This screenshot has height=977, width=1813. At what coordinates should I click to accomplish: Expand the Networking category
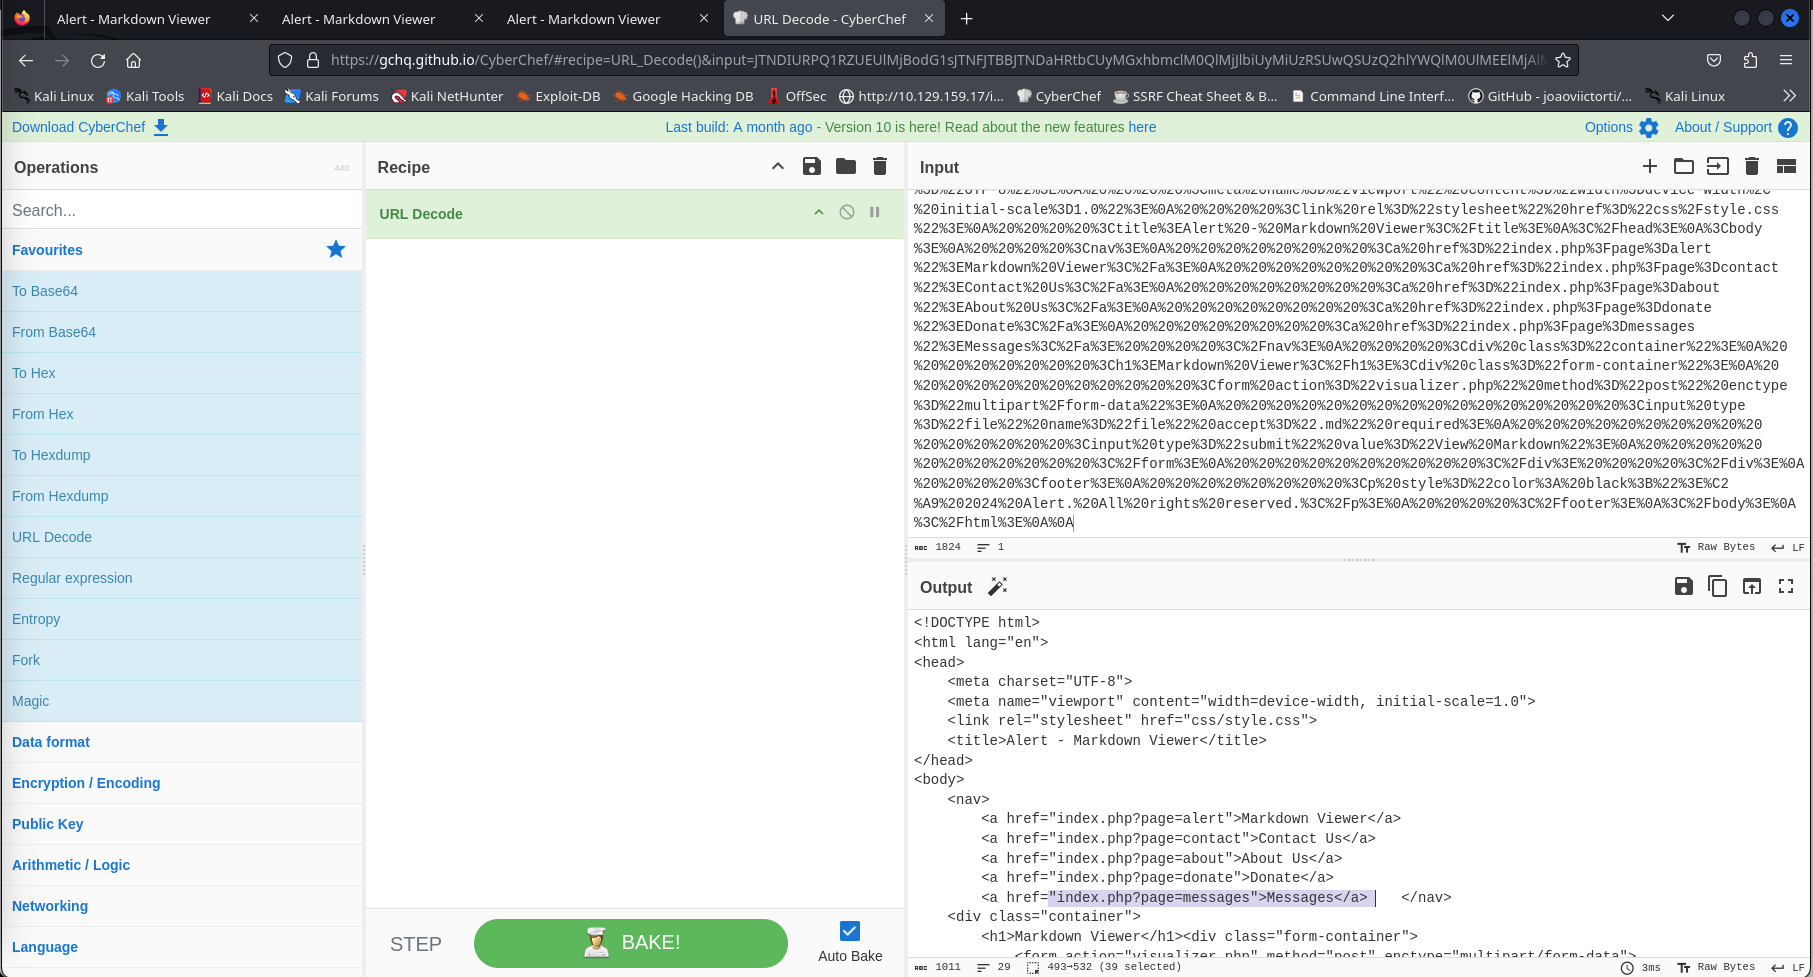(x=182, y=906)
